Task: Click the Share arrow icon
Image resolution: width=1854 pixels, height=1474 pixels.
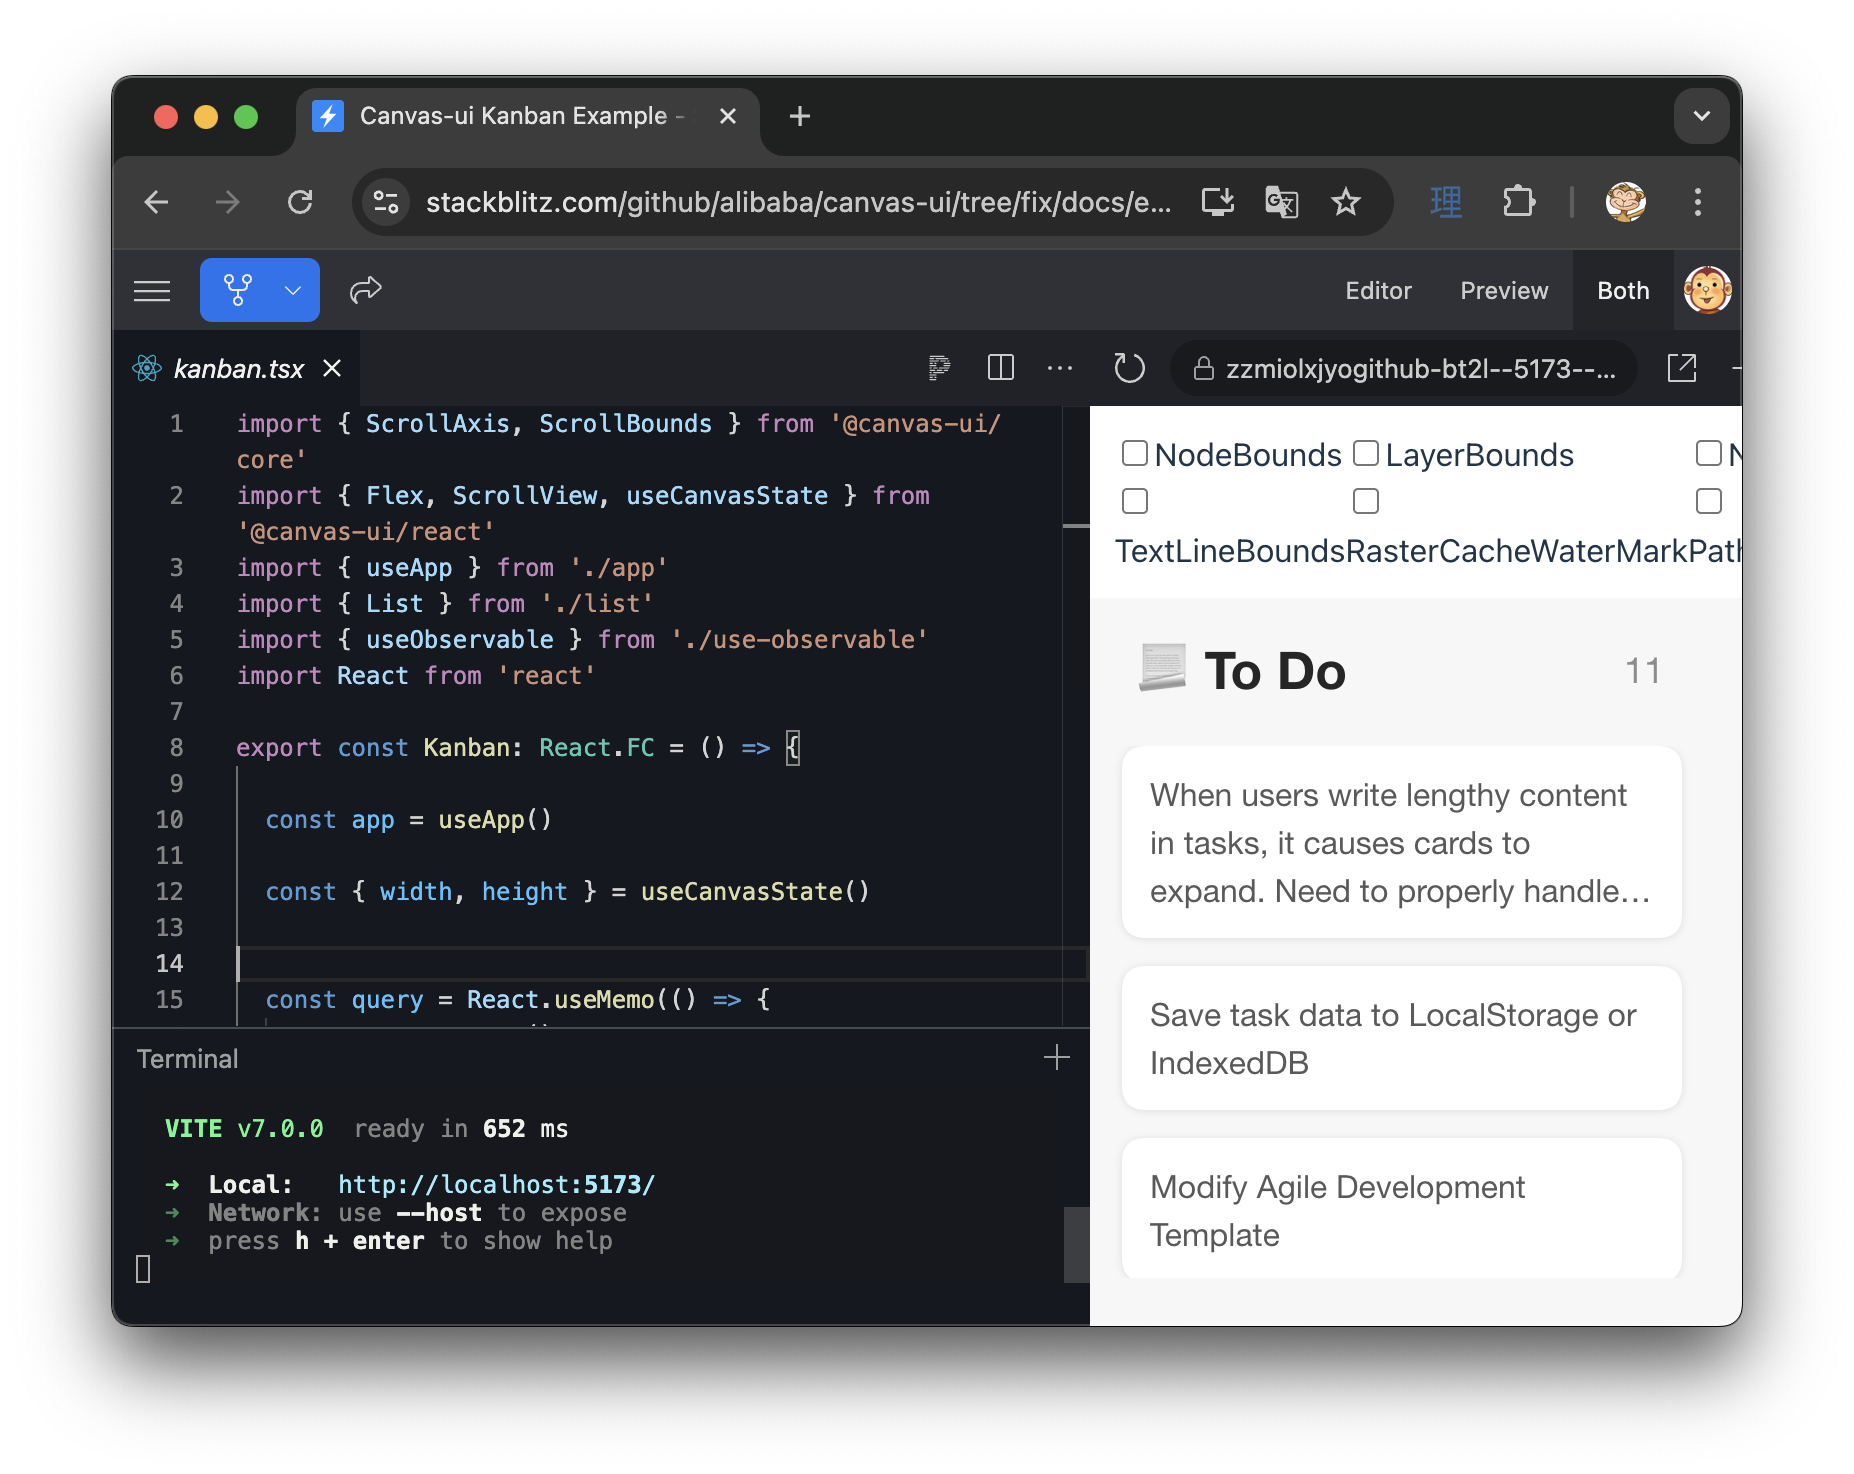Action: coord(366,290)
